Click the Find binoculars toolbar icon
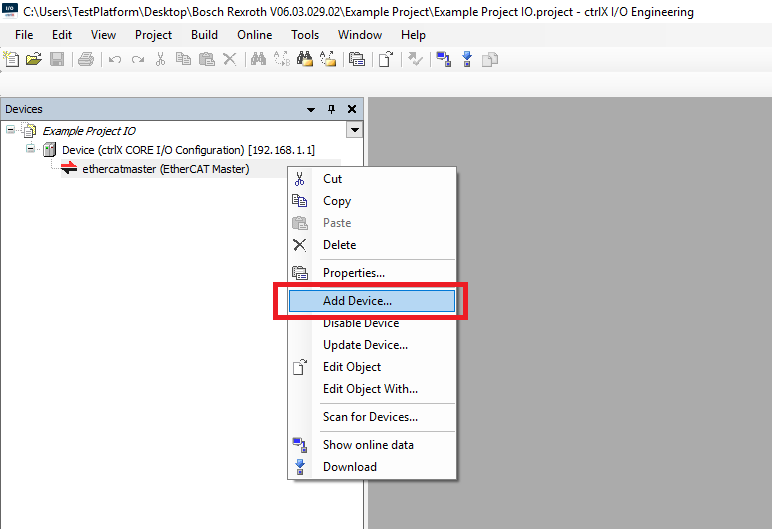 258,59
